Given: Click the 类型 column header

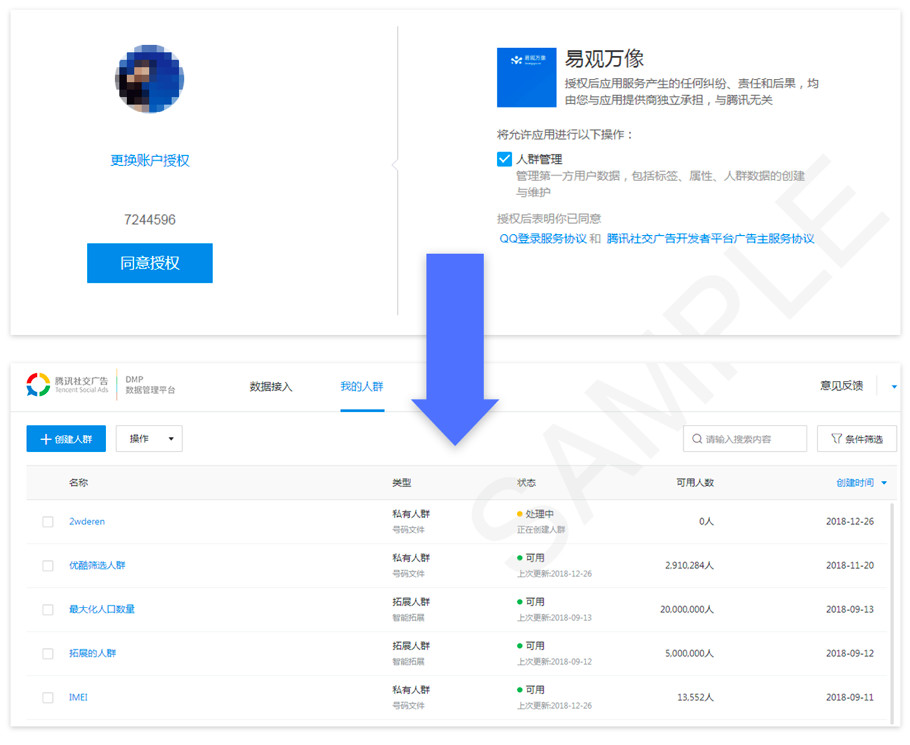Looking at the screenshot, I should coord(402,483).
